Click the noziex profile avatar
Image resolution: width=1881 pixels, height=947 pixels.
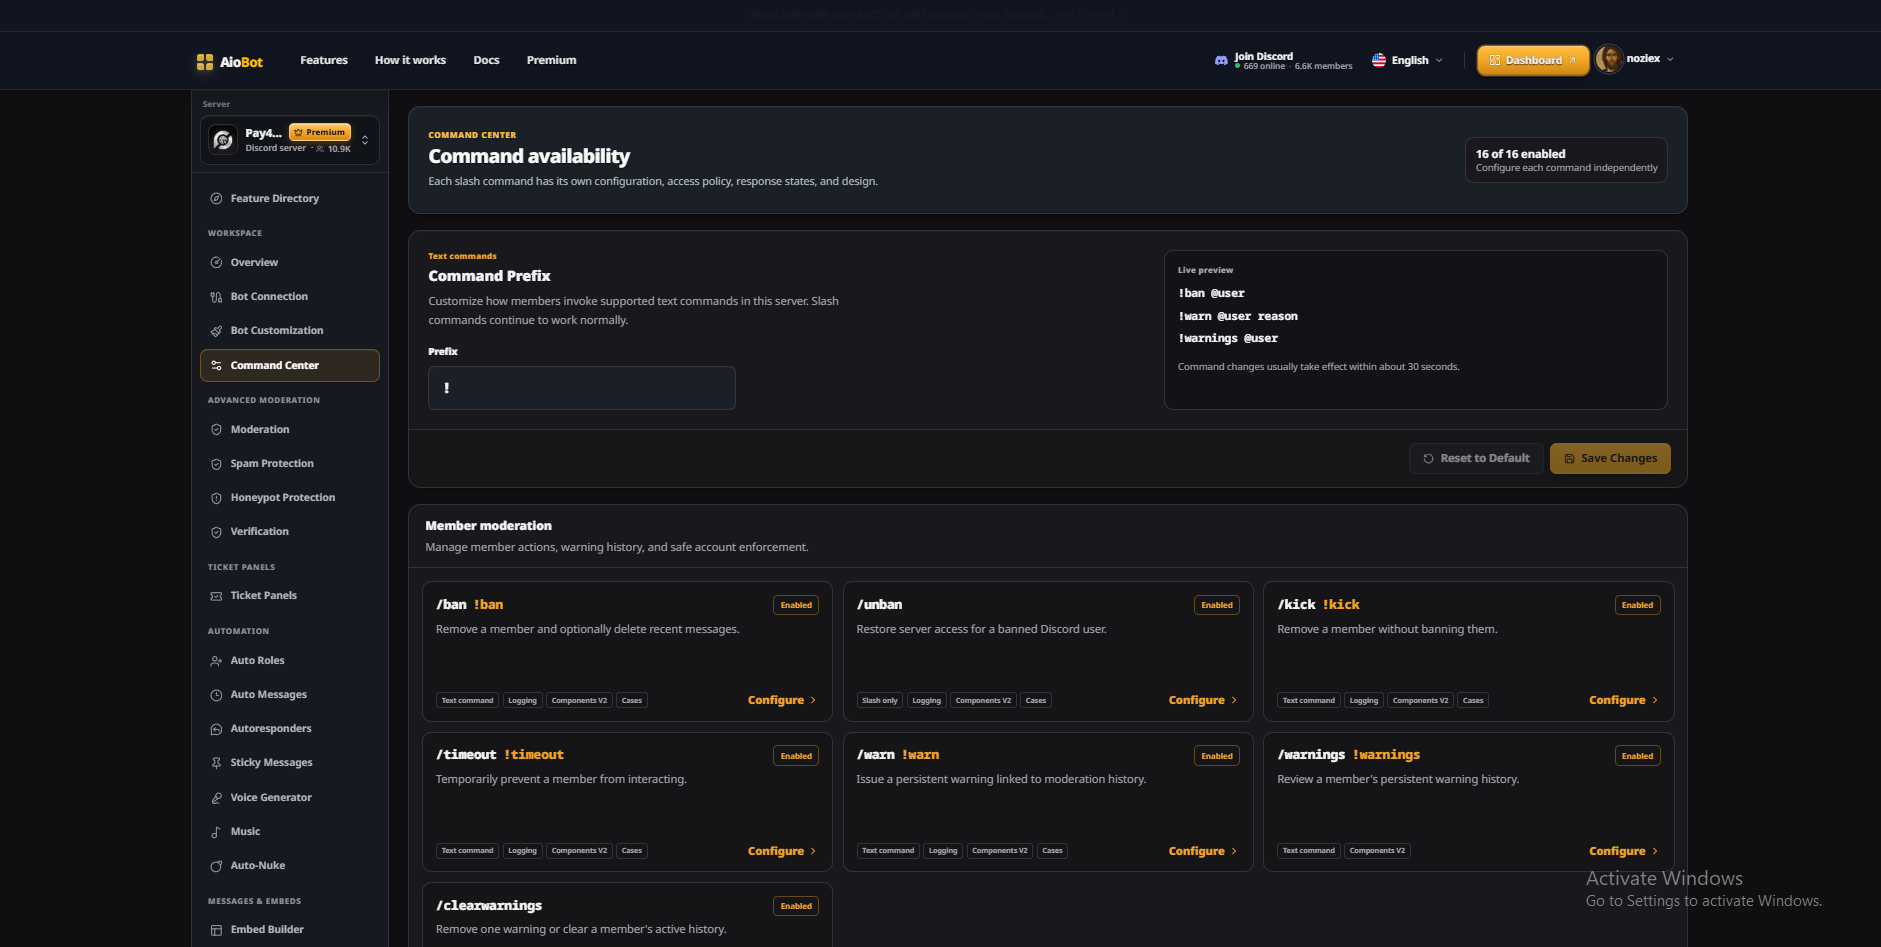[x=1609, y=59]
